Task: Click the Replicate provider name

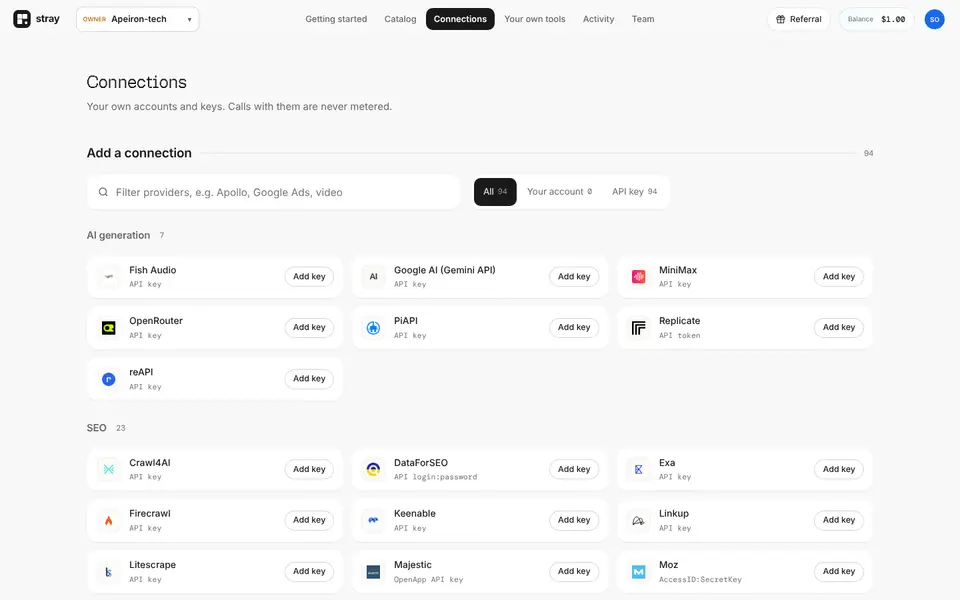Action: [680, 321]
